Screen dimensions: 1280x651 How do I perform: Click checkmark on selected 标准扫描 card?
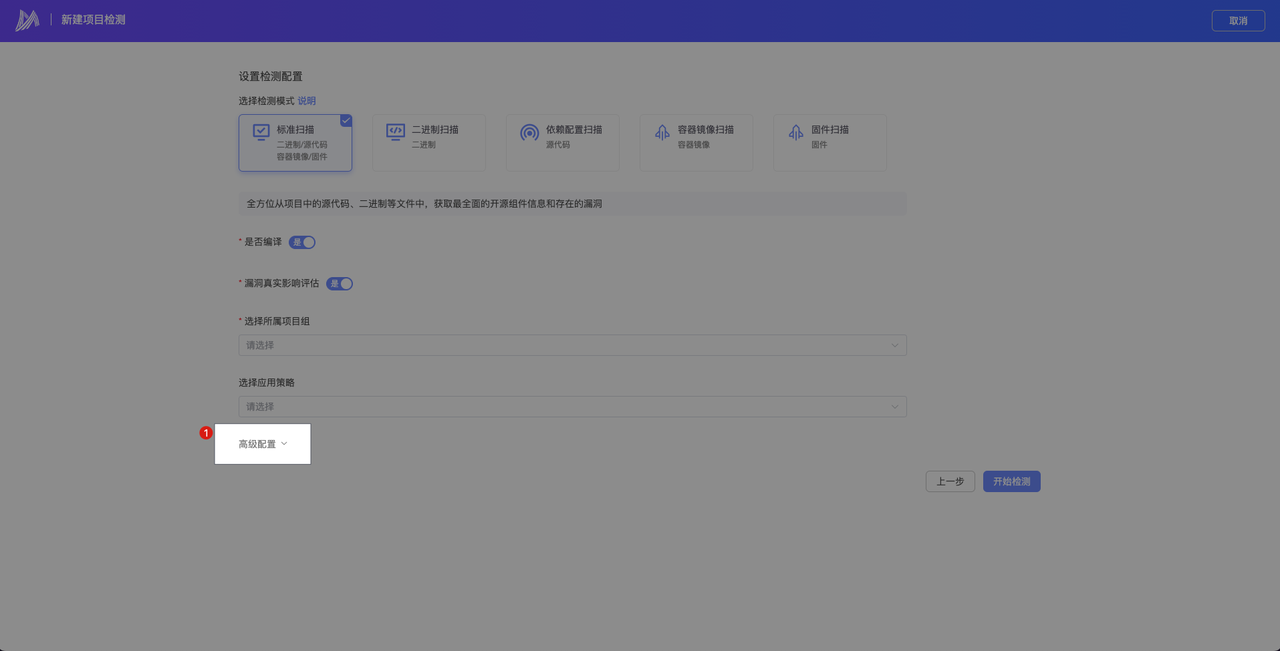point(346,120)
